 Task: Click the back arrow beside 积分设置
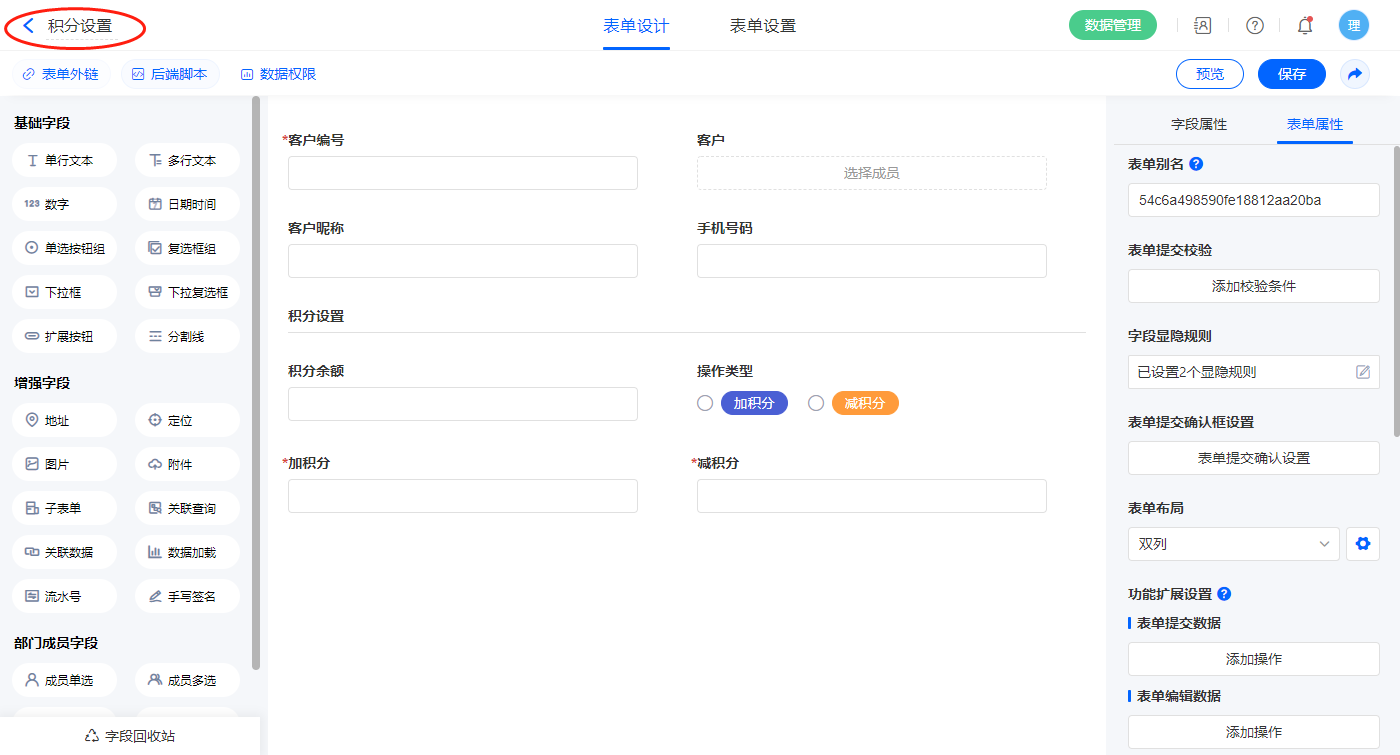point(29,26)
